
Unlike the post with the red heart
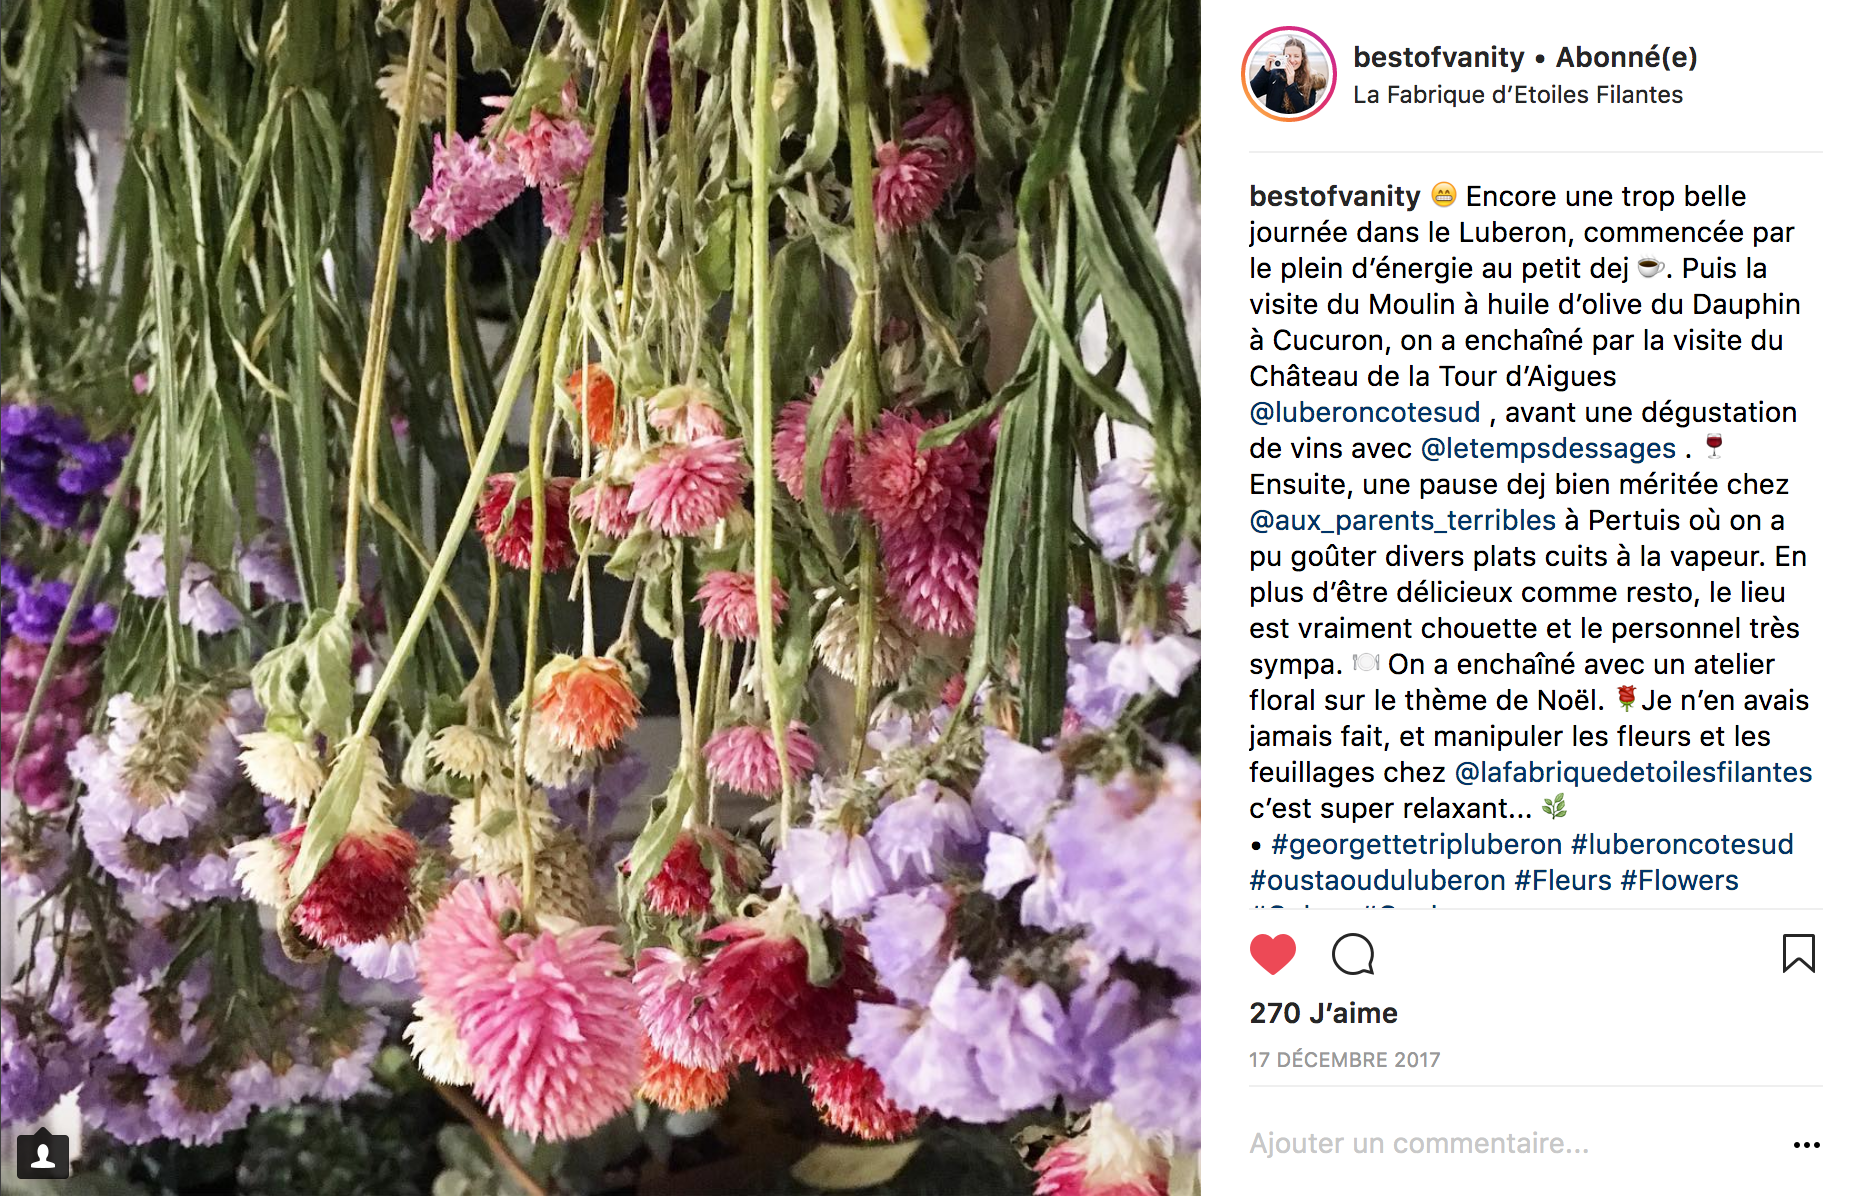click(1272, 954)
